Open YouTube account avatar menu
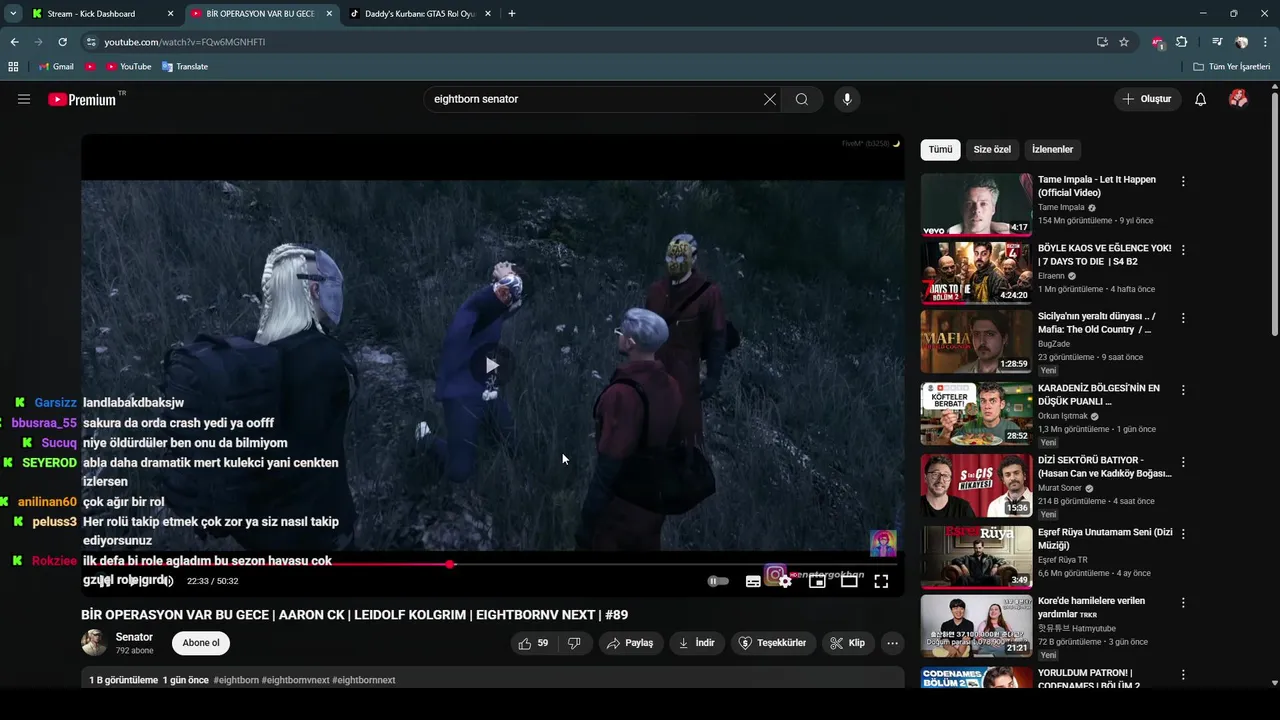 click(1238, 99)
